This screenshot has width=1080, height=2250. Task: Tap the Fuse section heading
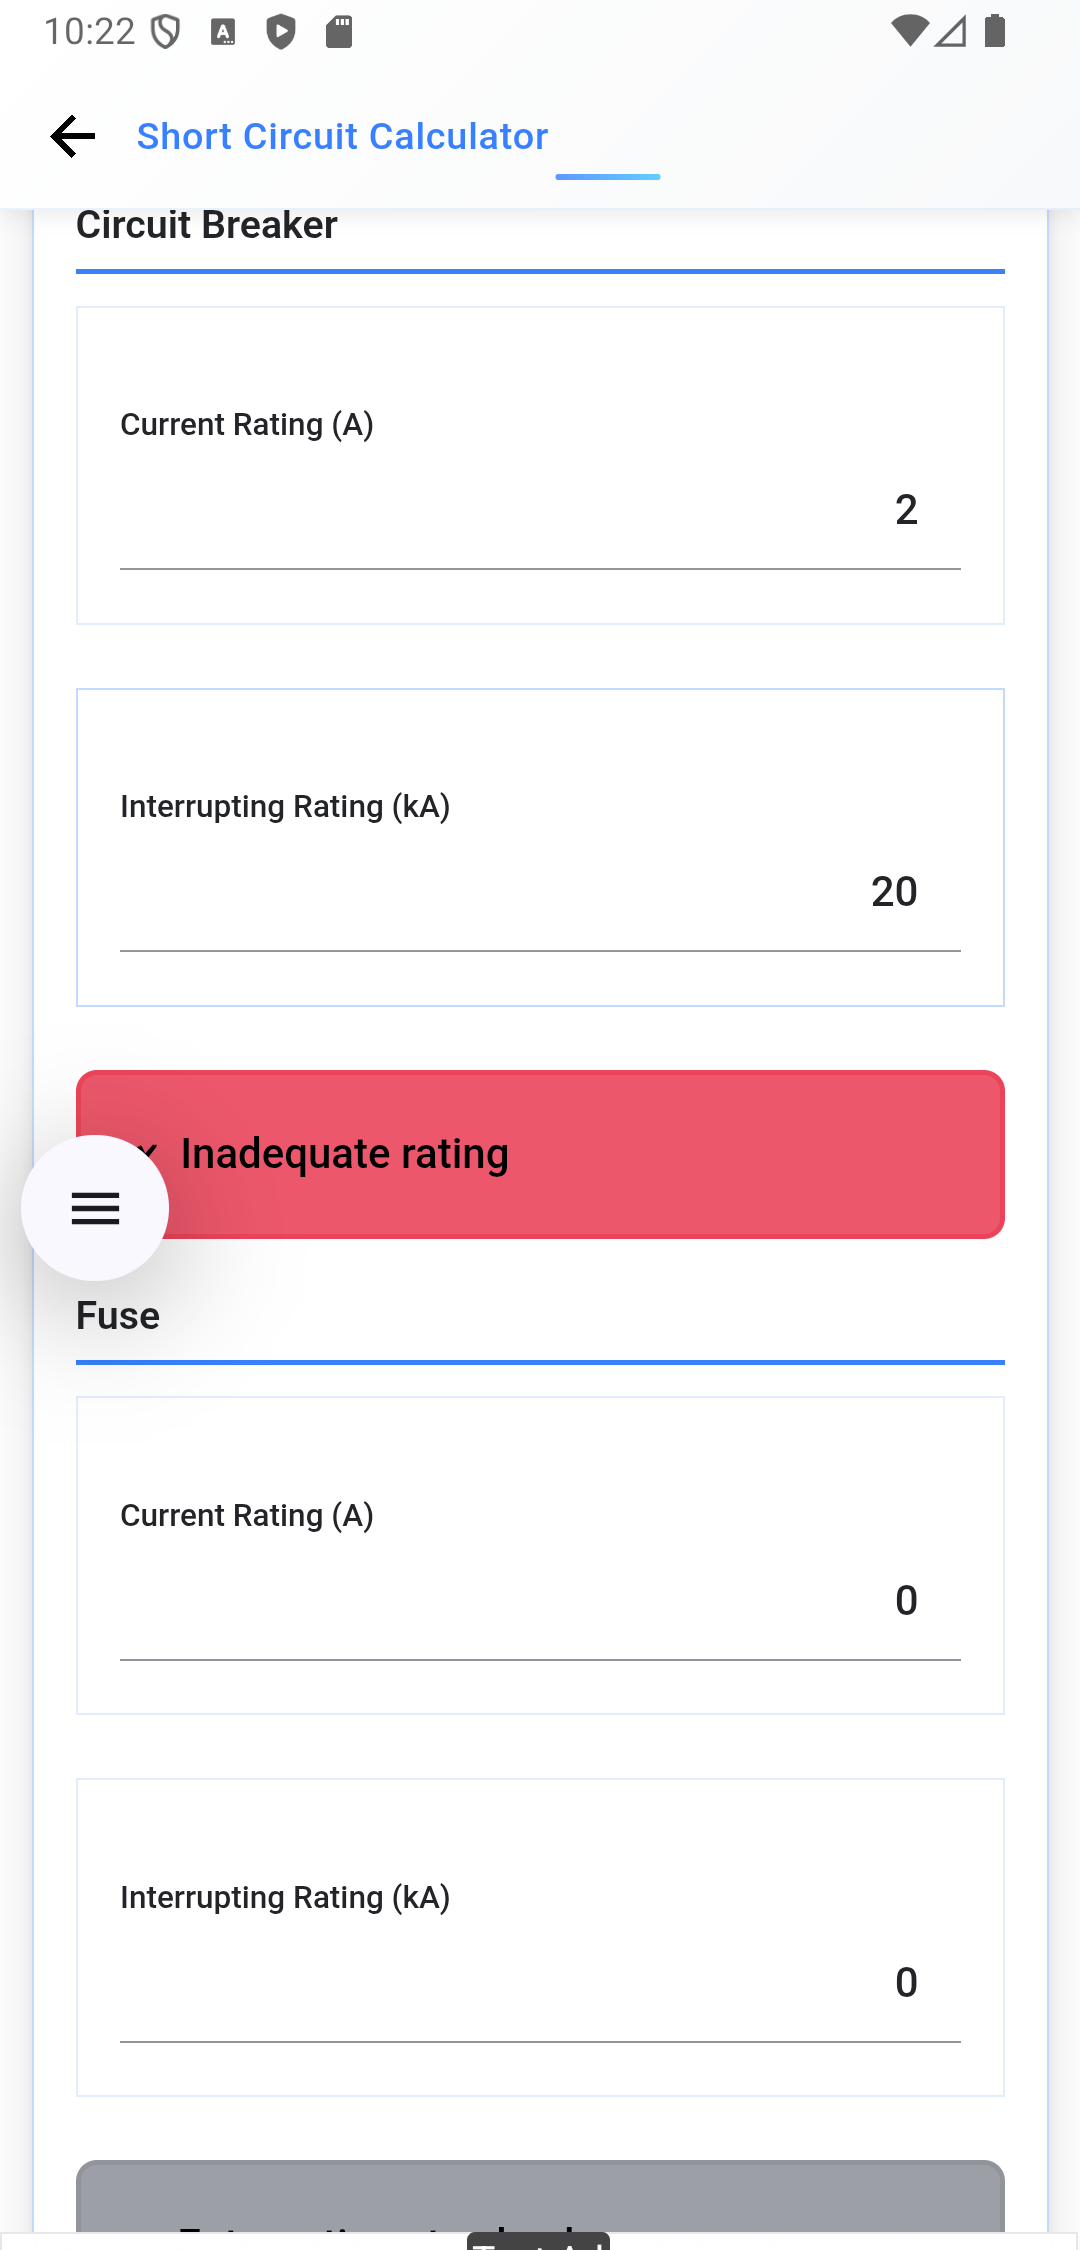pos(118,1316)
